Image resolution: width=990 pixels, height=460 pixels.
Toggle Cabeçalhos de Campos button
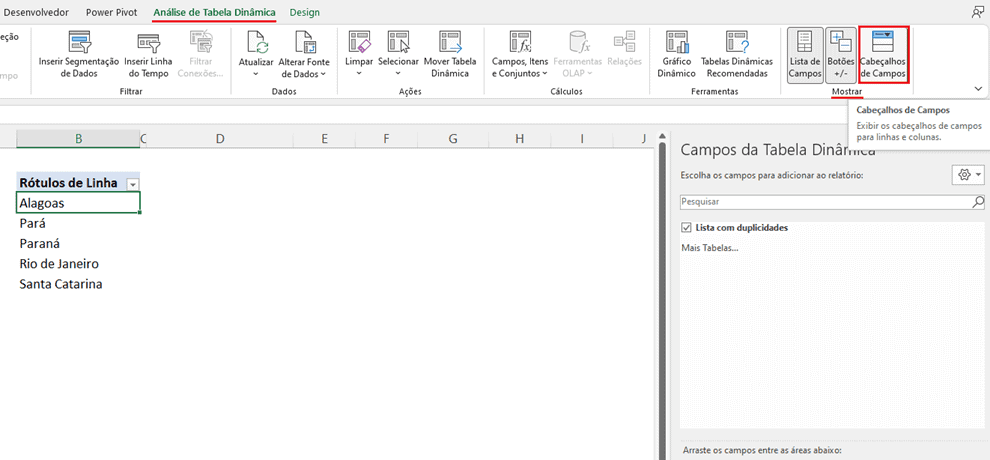(883, 55)
